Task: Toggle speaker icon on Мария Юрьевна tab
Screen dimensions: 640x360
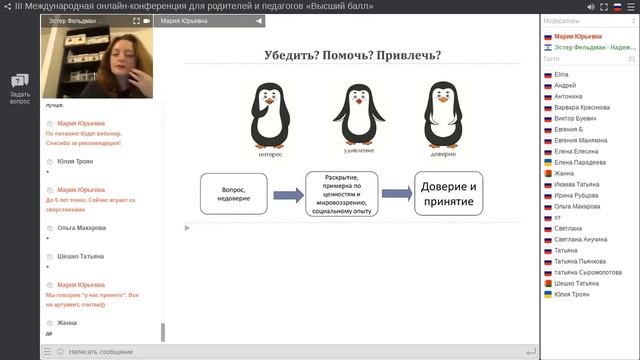Action: click(x=259, y=21)
